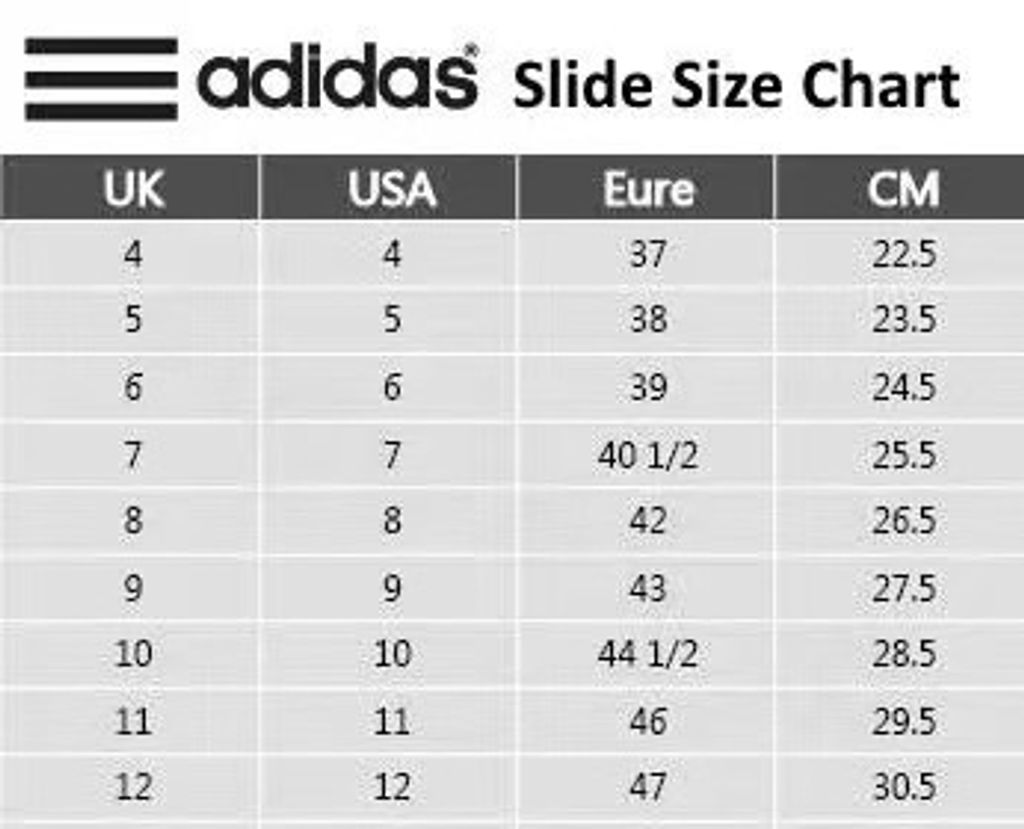Click the Slide Size Chart title
The width and height of the screenshot is (1024, 829).
[x=736, y=85]
